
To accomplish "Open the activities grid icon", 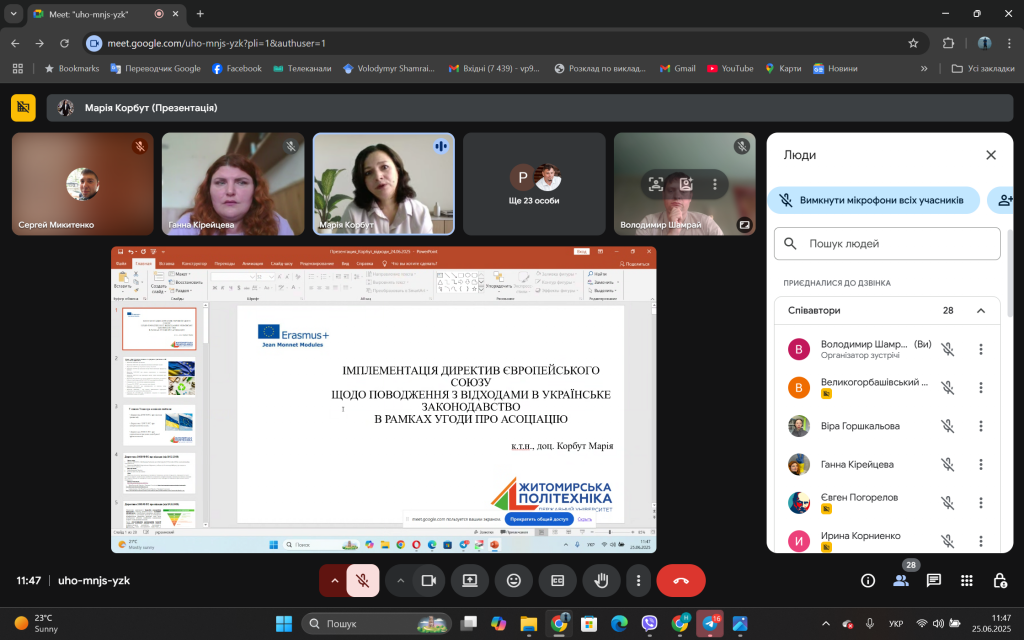I will [967, 581].
